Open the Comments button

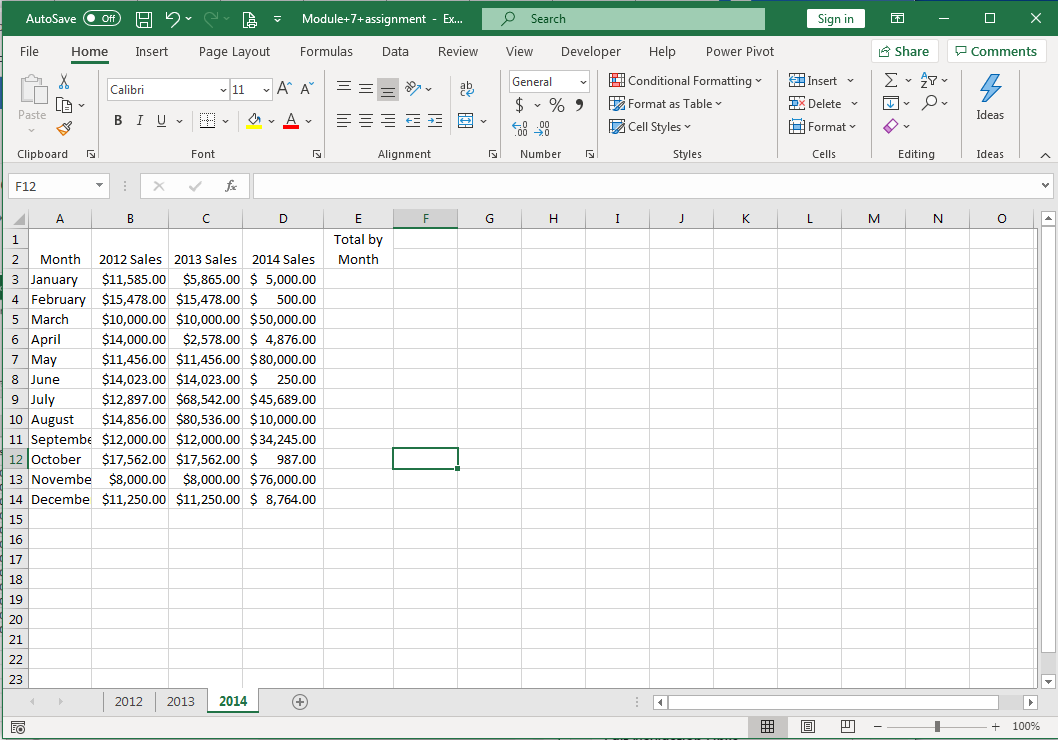tap(996, 51)
